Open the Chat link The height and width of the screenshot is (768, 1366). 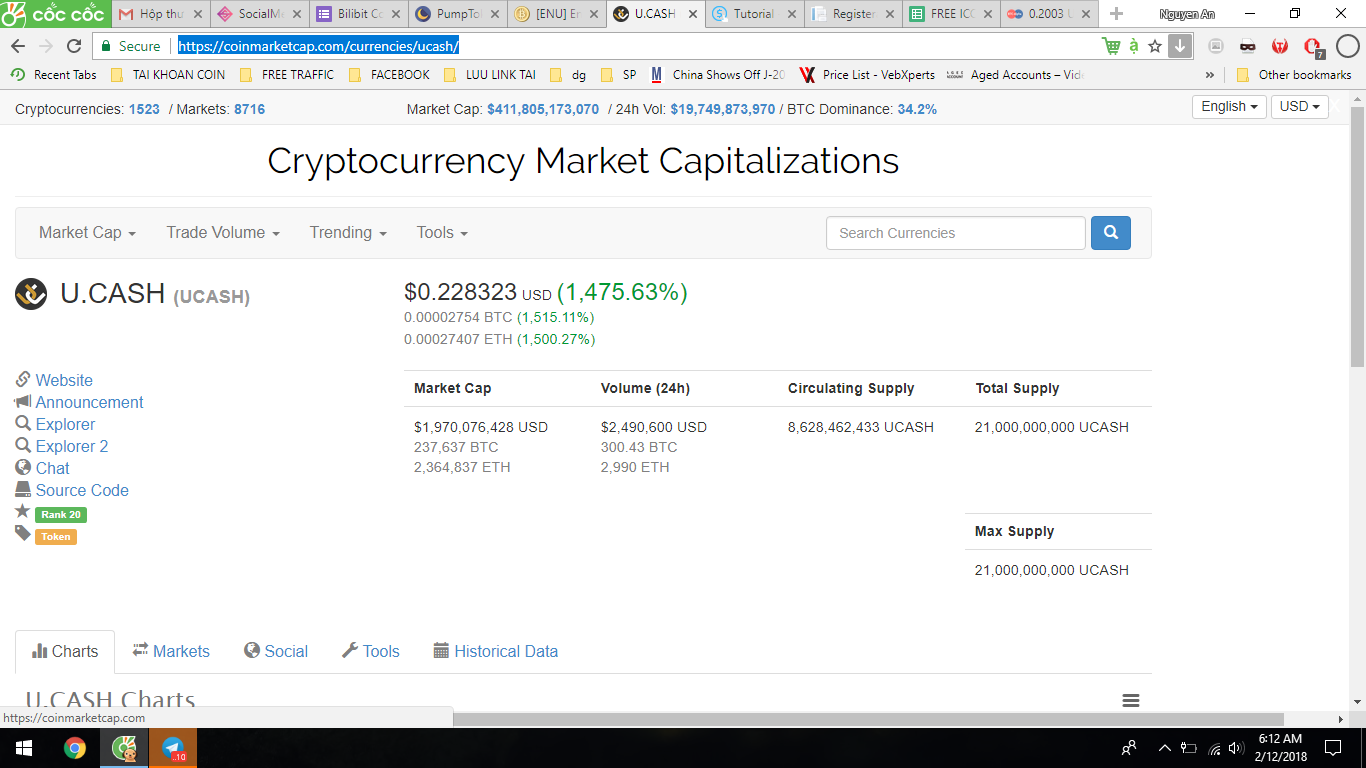(53, 469)
